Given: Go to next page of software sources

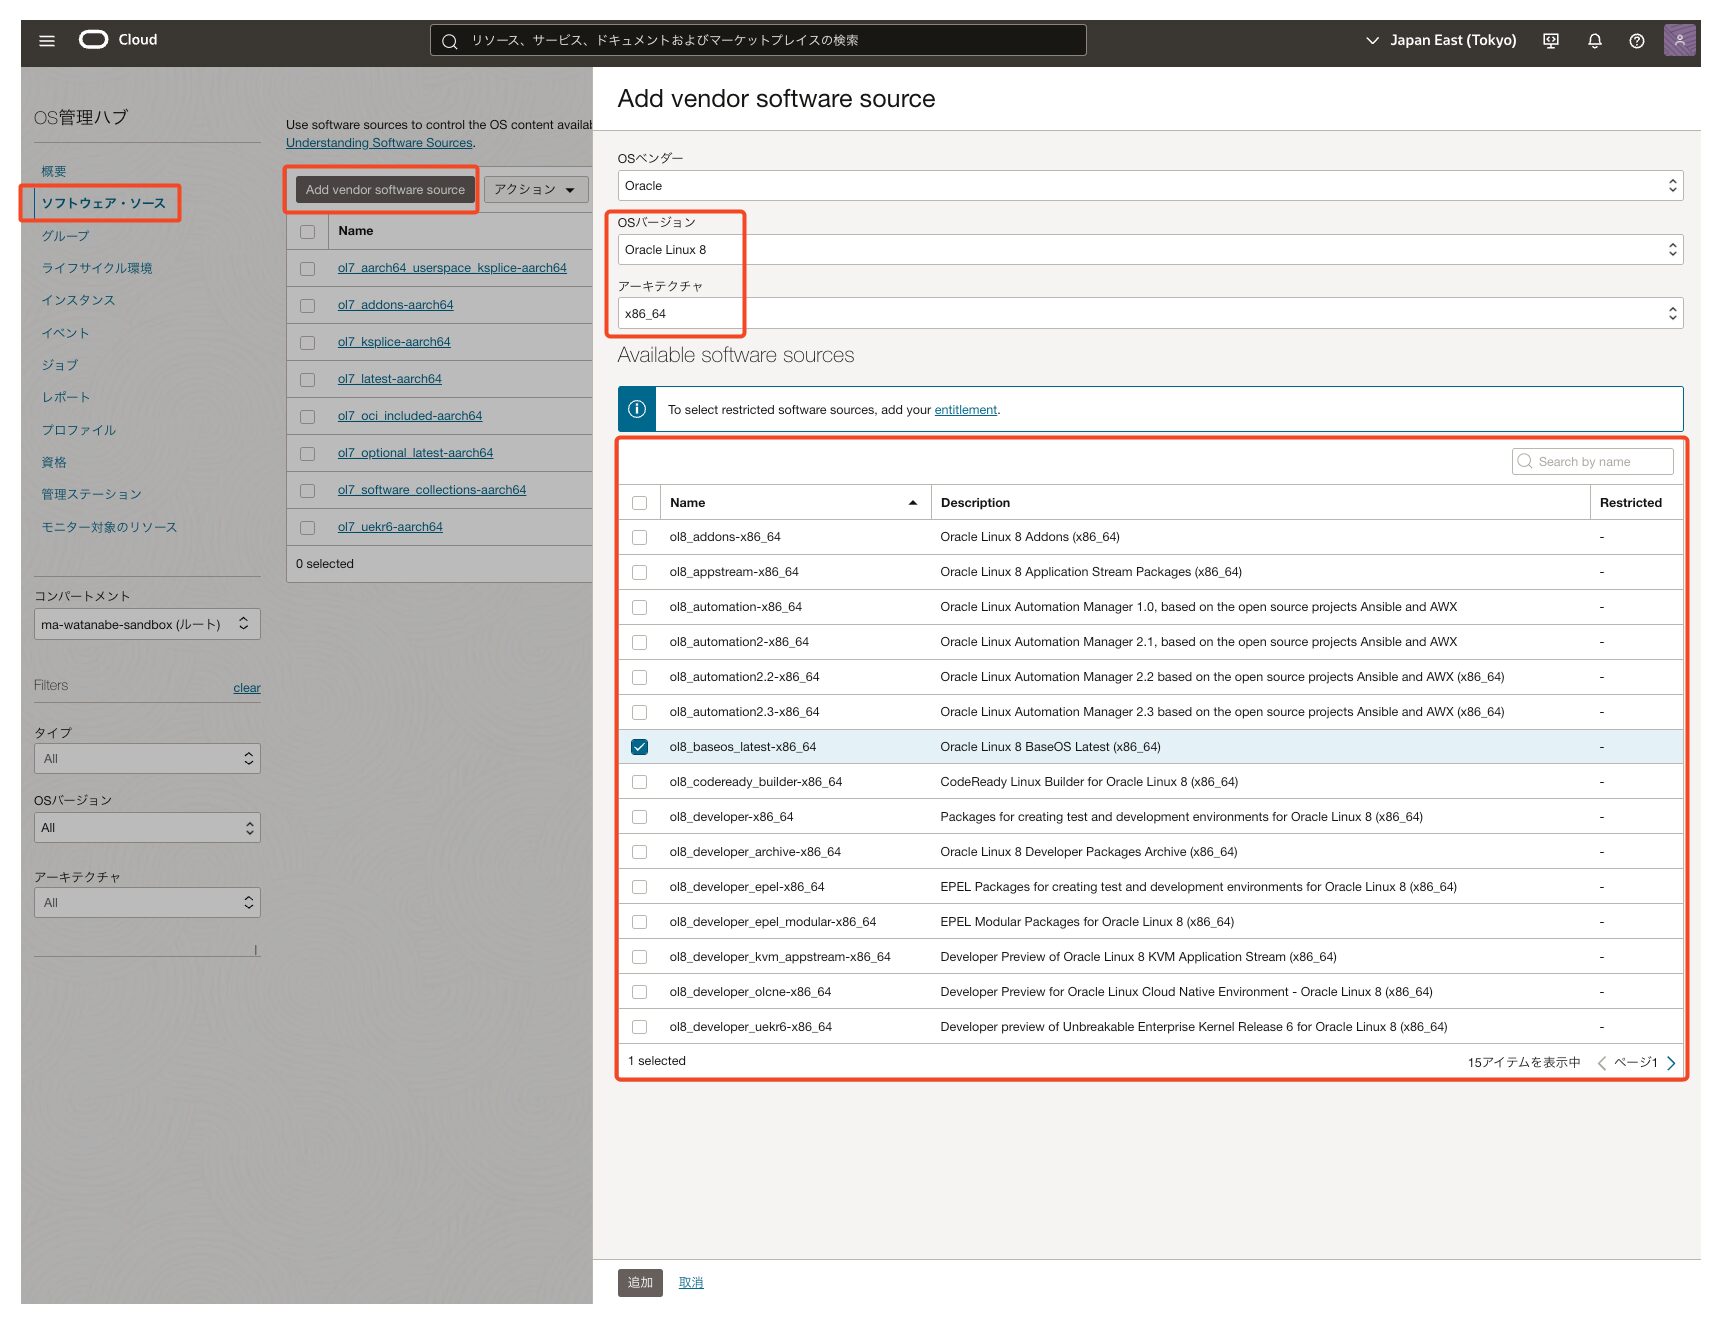Looking at the screenshot, I should (x=1670, y=1063).
